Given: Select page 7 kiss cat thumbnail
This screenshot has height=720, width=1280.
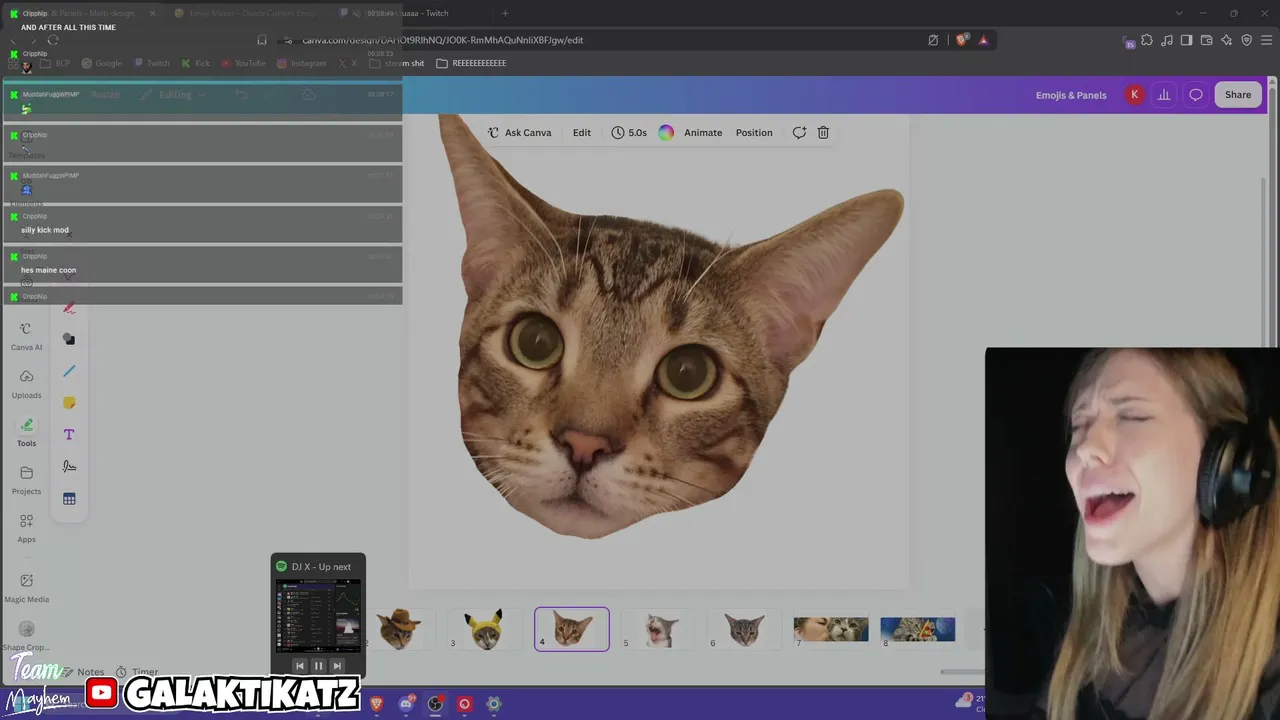Looking at the screenshot, I should 831,629.
